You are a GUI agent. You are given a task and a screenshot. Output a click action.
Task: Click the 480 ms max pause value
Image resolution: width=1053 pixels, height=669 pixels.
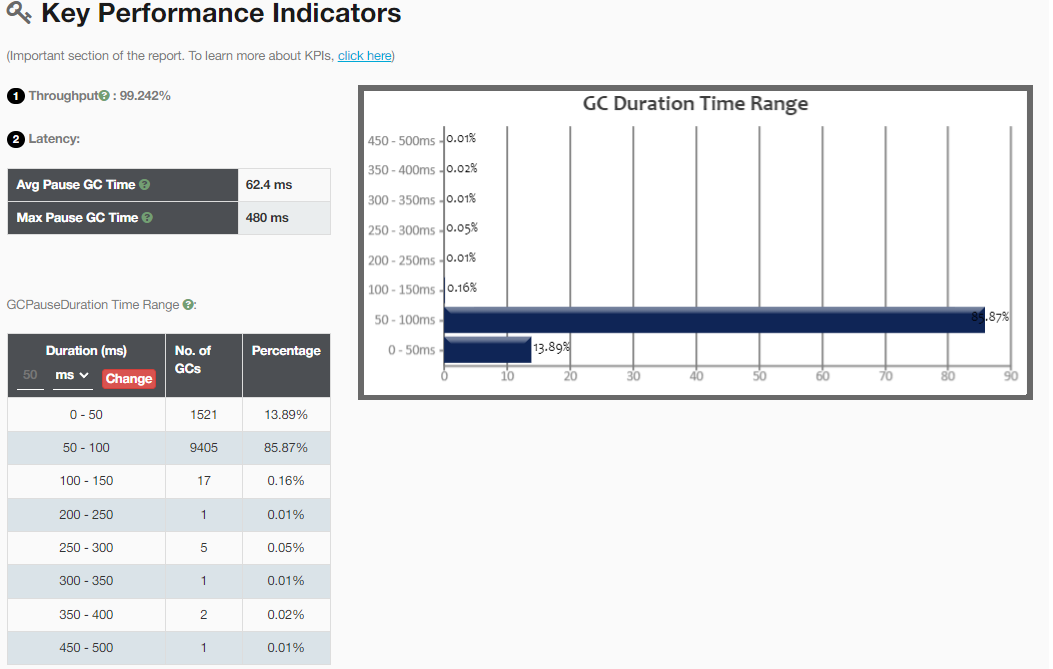pyautogui.click(x=267, y=217)
